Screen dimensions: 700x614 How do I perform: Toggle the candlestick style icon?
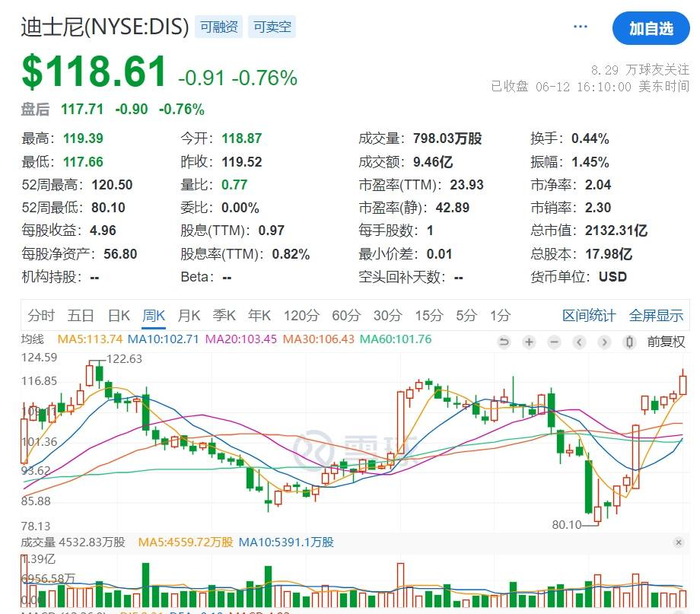click(x=629, y=342)
